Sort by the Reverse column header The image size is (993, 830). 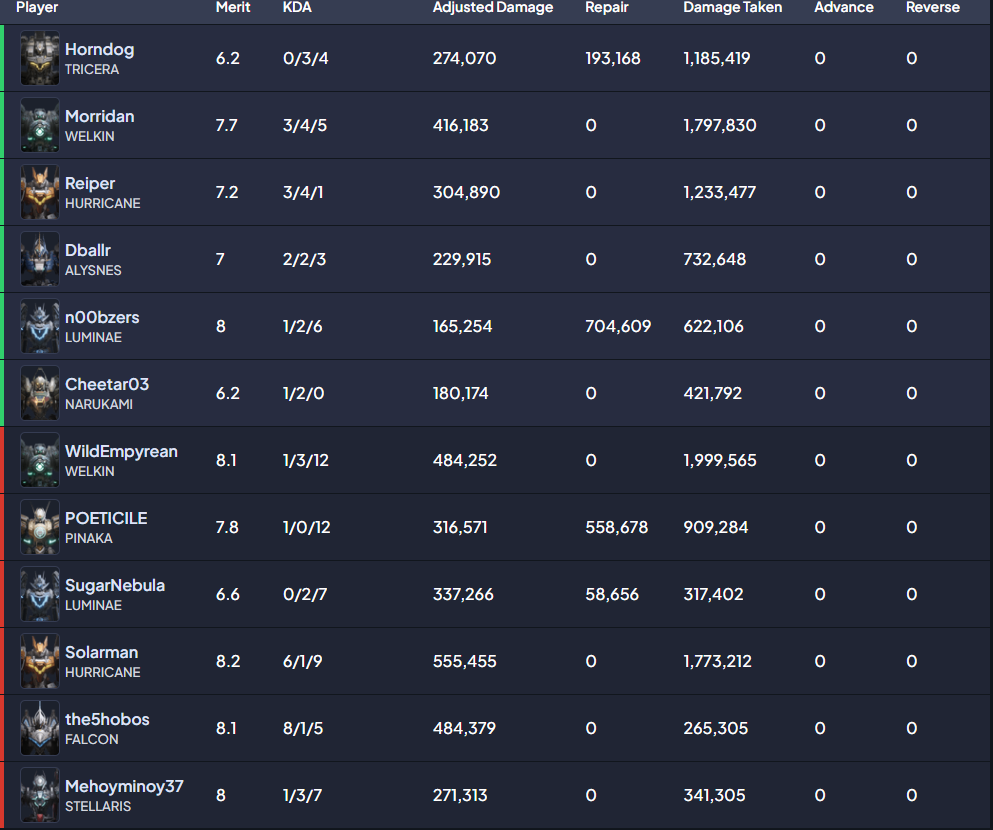coord(933,8)
